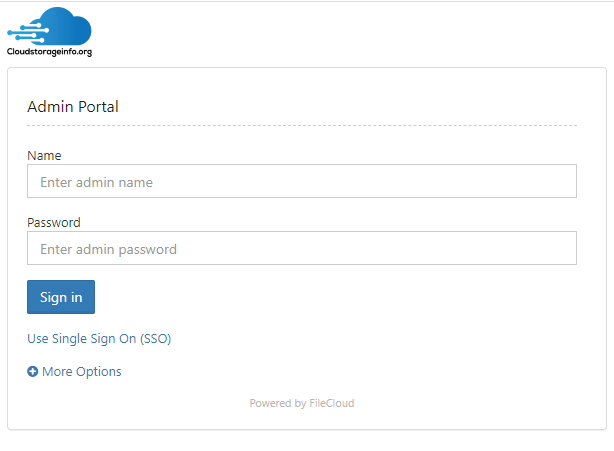The height and width of the screenshot is (451, 614).
Task: Focus the admin name input field
Action: coord(302,181)
